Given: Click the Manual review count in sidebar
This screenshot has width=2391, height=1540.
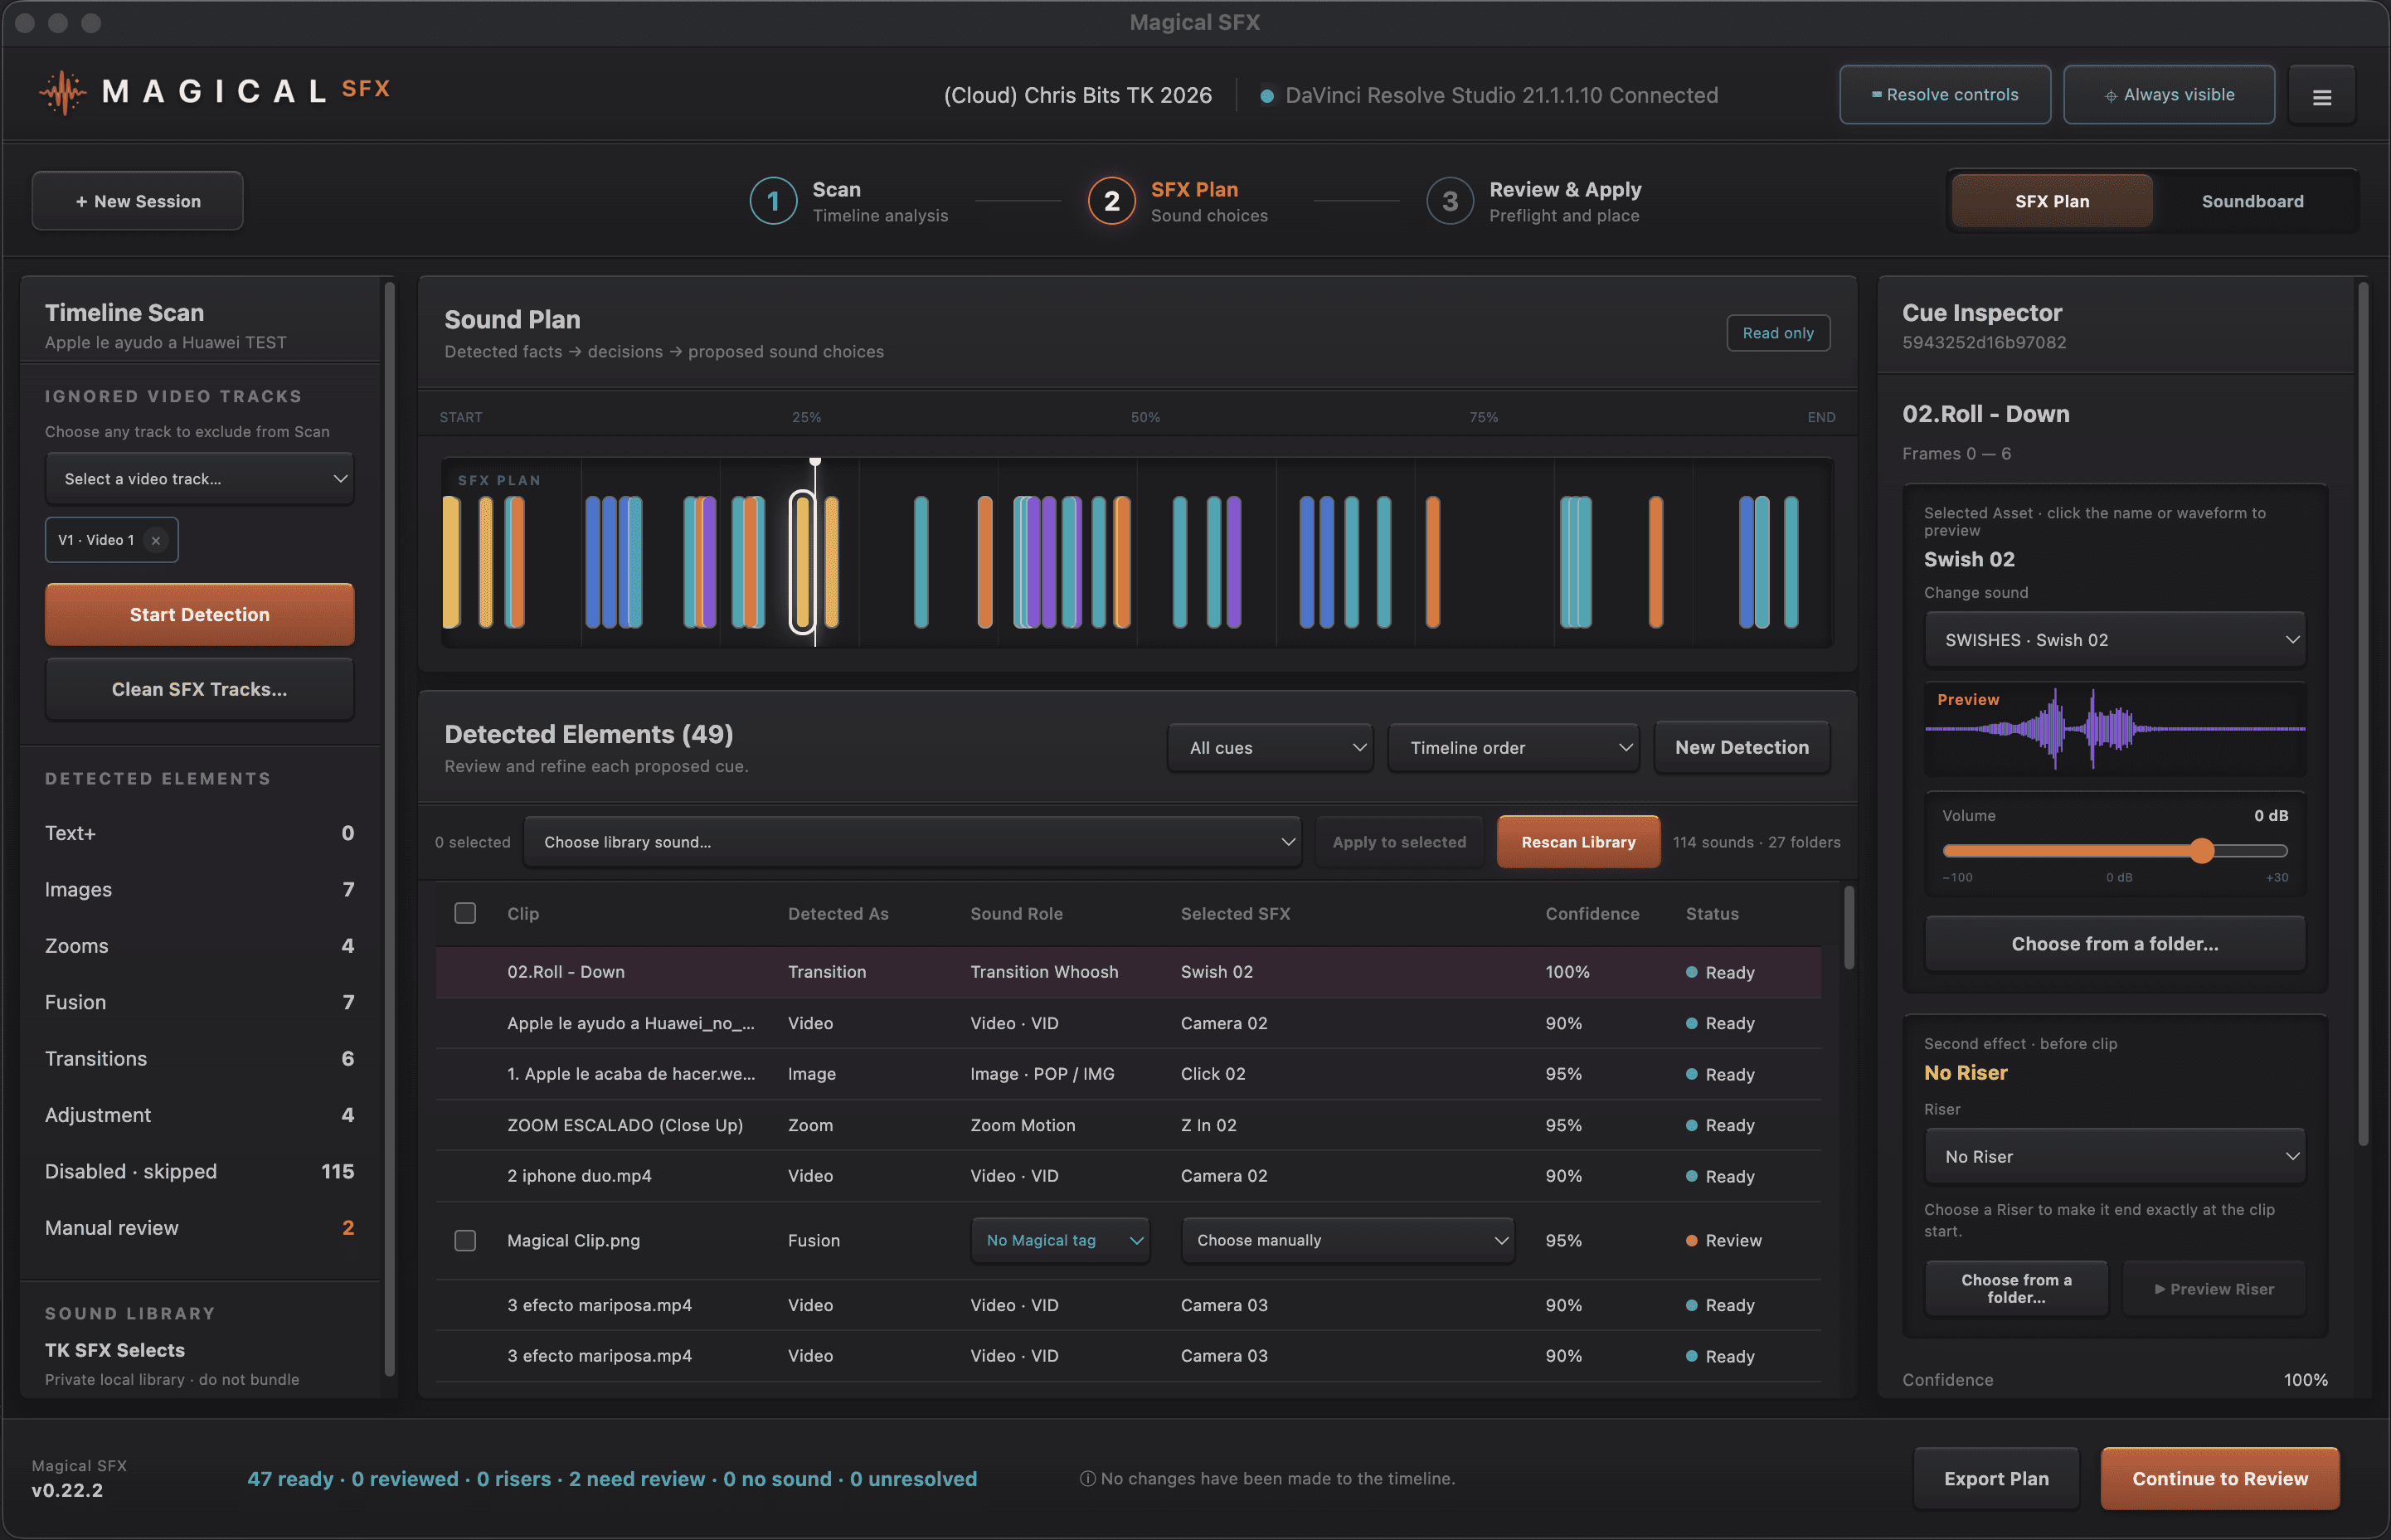Looking at the screenshot, I should point(348,1228).
